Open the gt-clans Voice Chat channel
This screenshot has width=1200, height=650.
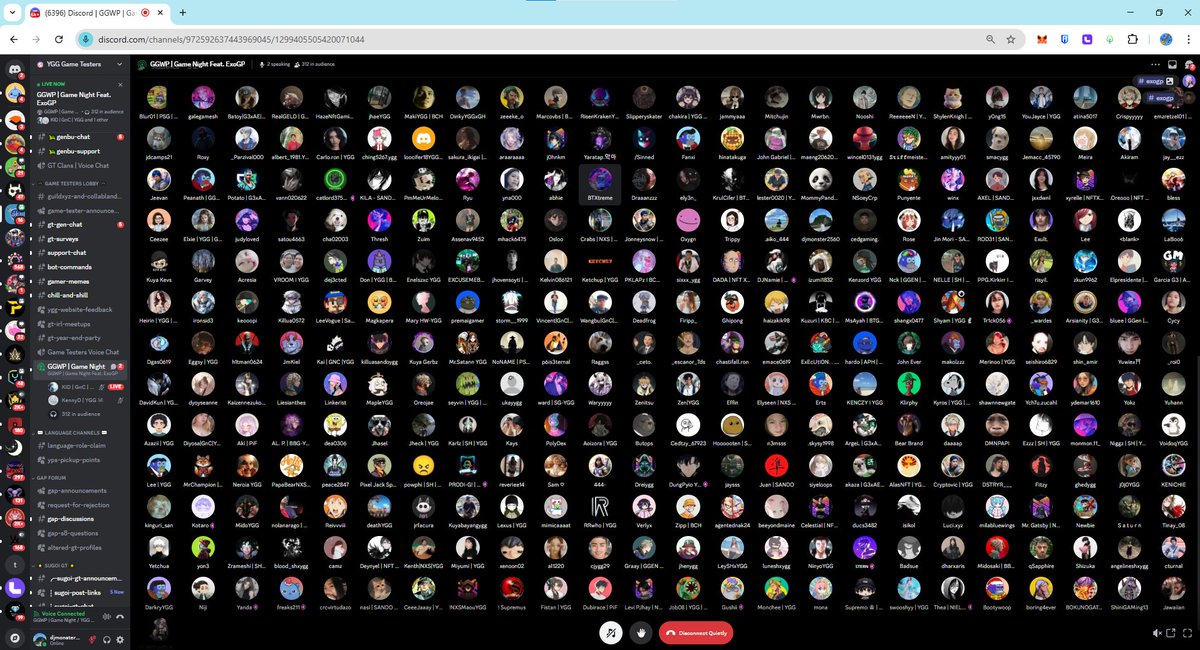pyautogui.click(x=82, y=166)
